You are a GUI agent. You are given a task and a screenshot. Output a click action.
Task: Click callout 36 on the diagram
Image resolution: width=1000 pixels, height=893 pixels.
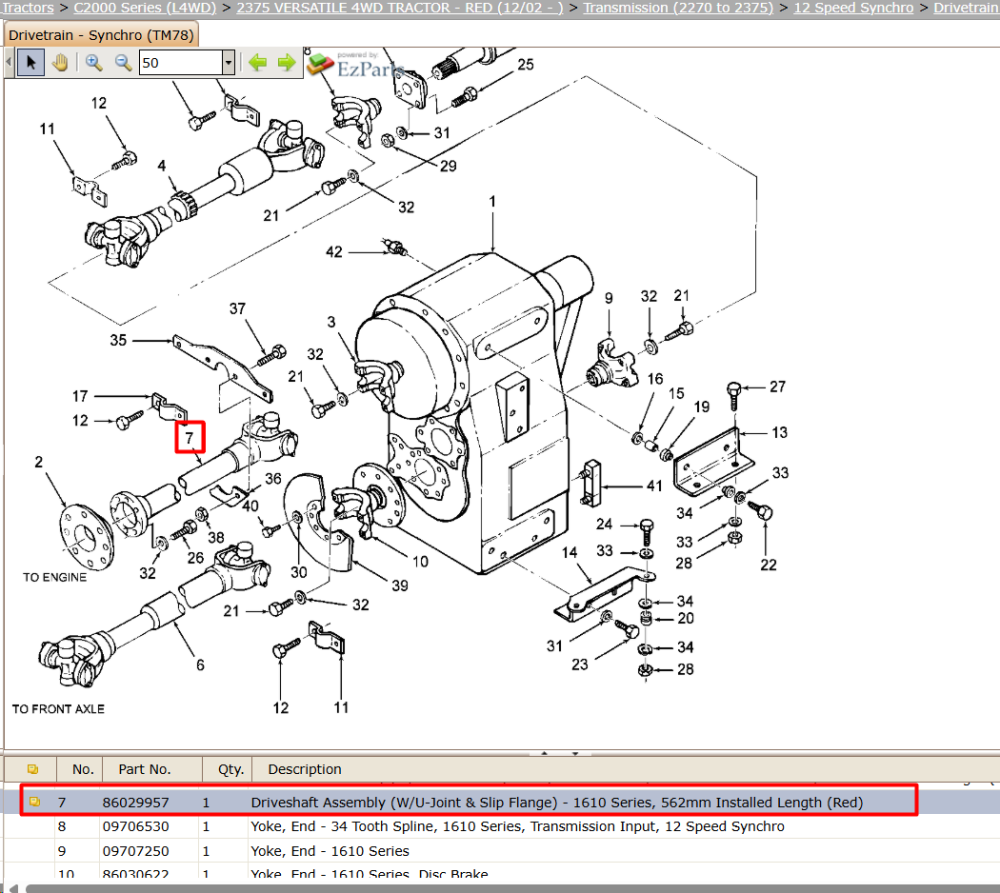click(273, 478)
